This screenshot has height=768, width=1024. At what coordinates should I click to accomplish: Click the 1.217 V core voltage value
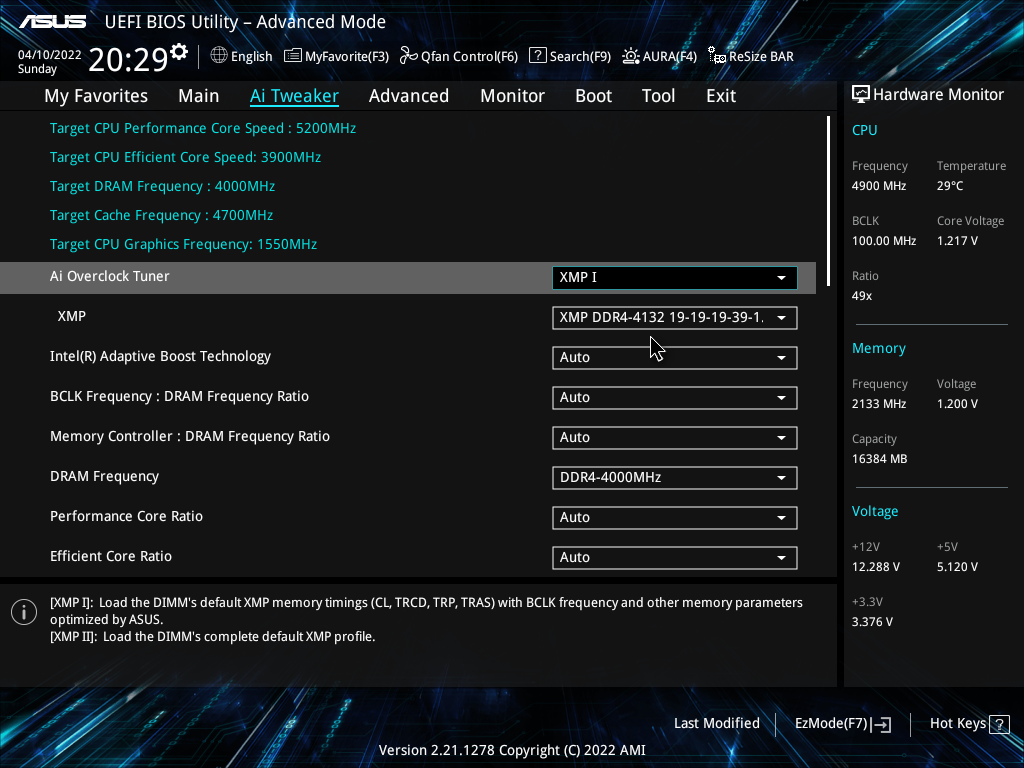pos(957,241)
